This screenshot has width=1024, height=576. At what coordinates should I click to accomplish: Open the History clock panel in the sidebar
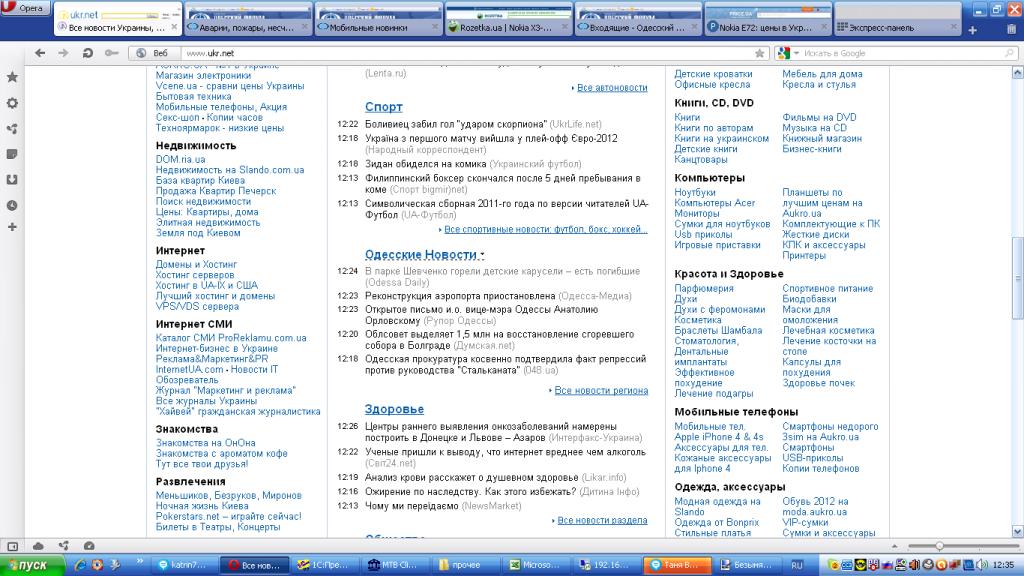pos(12,205)
